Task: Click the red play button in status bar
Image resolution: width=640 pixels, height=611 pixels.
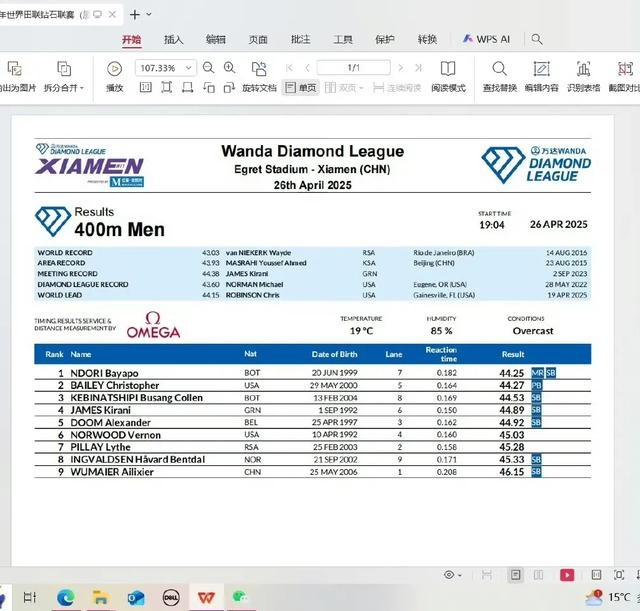Action: pyautogui.click(x=567, y=575)
